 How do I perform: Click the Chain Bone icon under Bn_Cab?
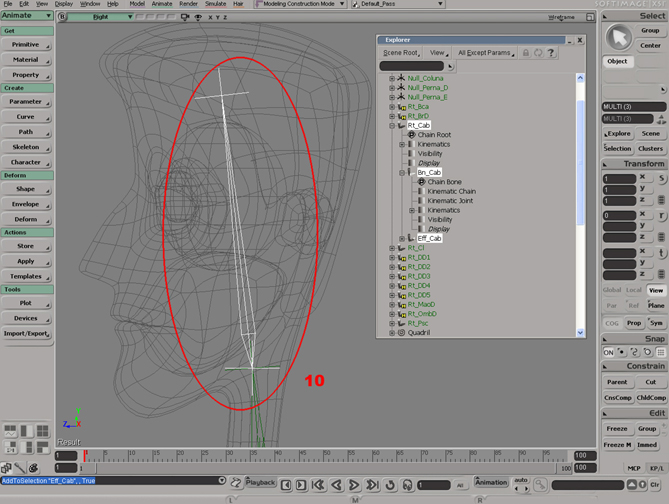coord(421,182)
